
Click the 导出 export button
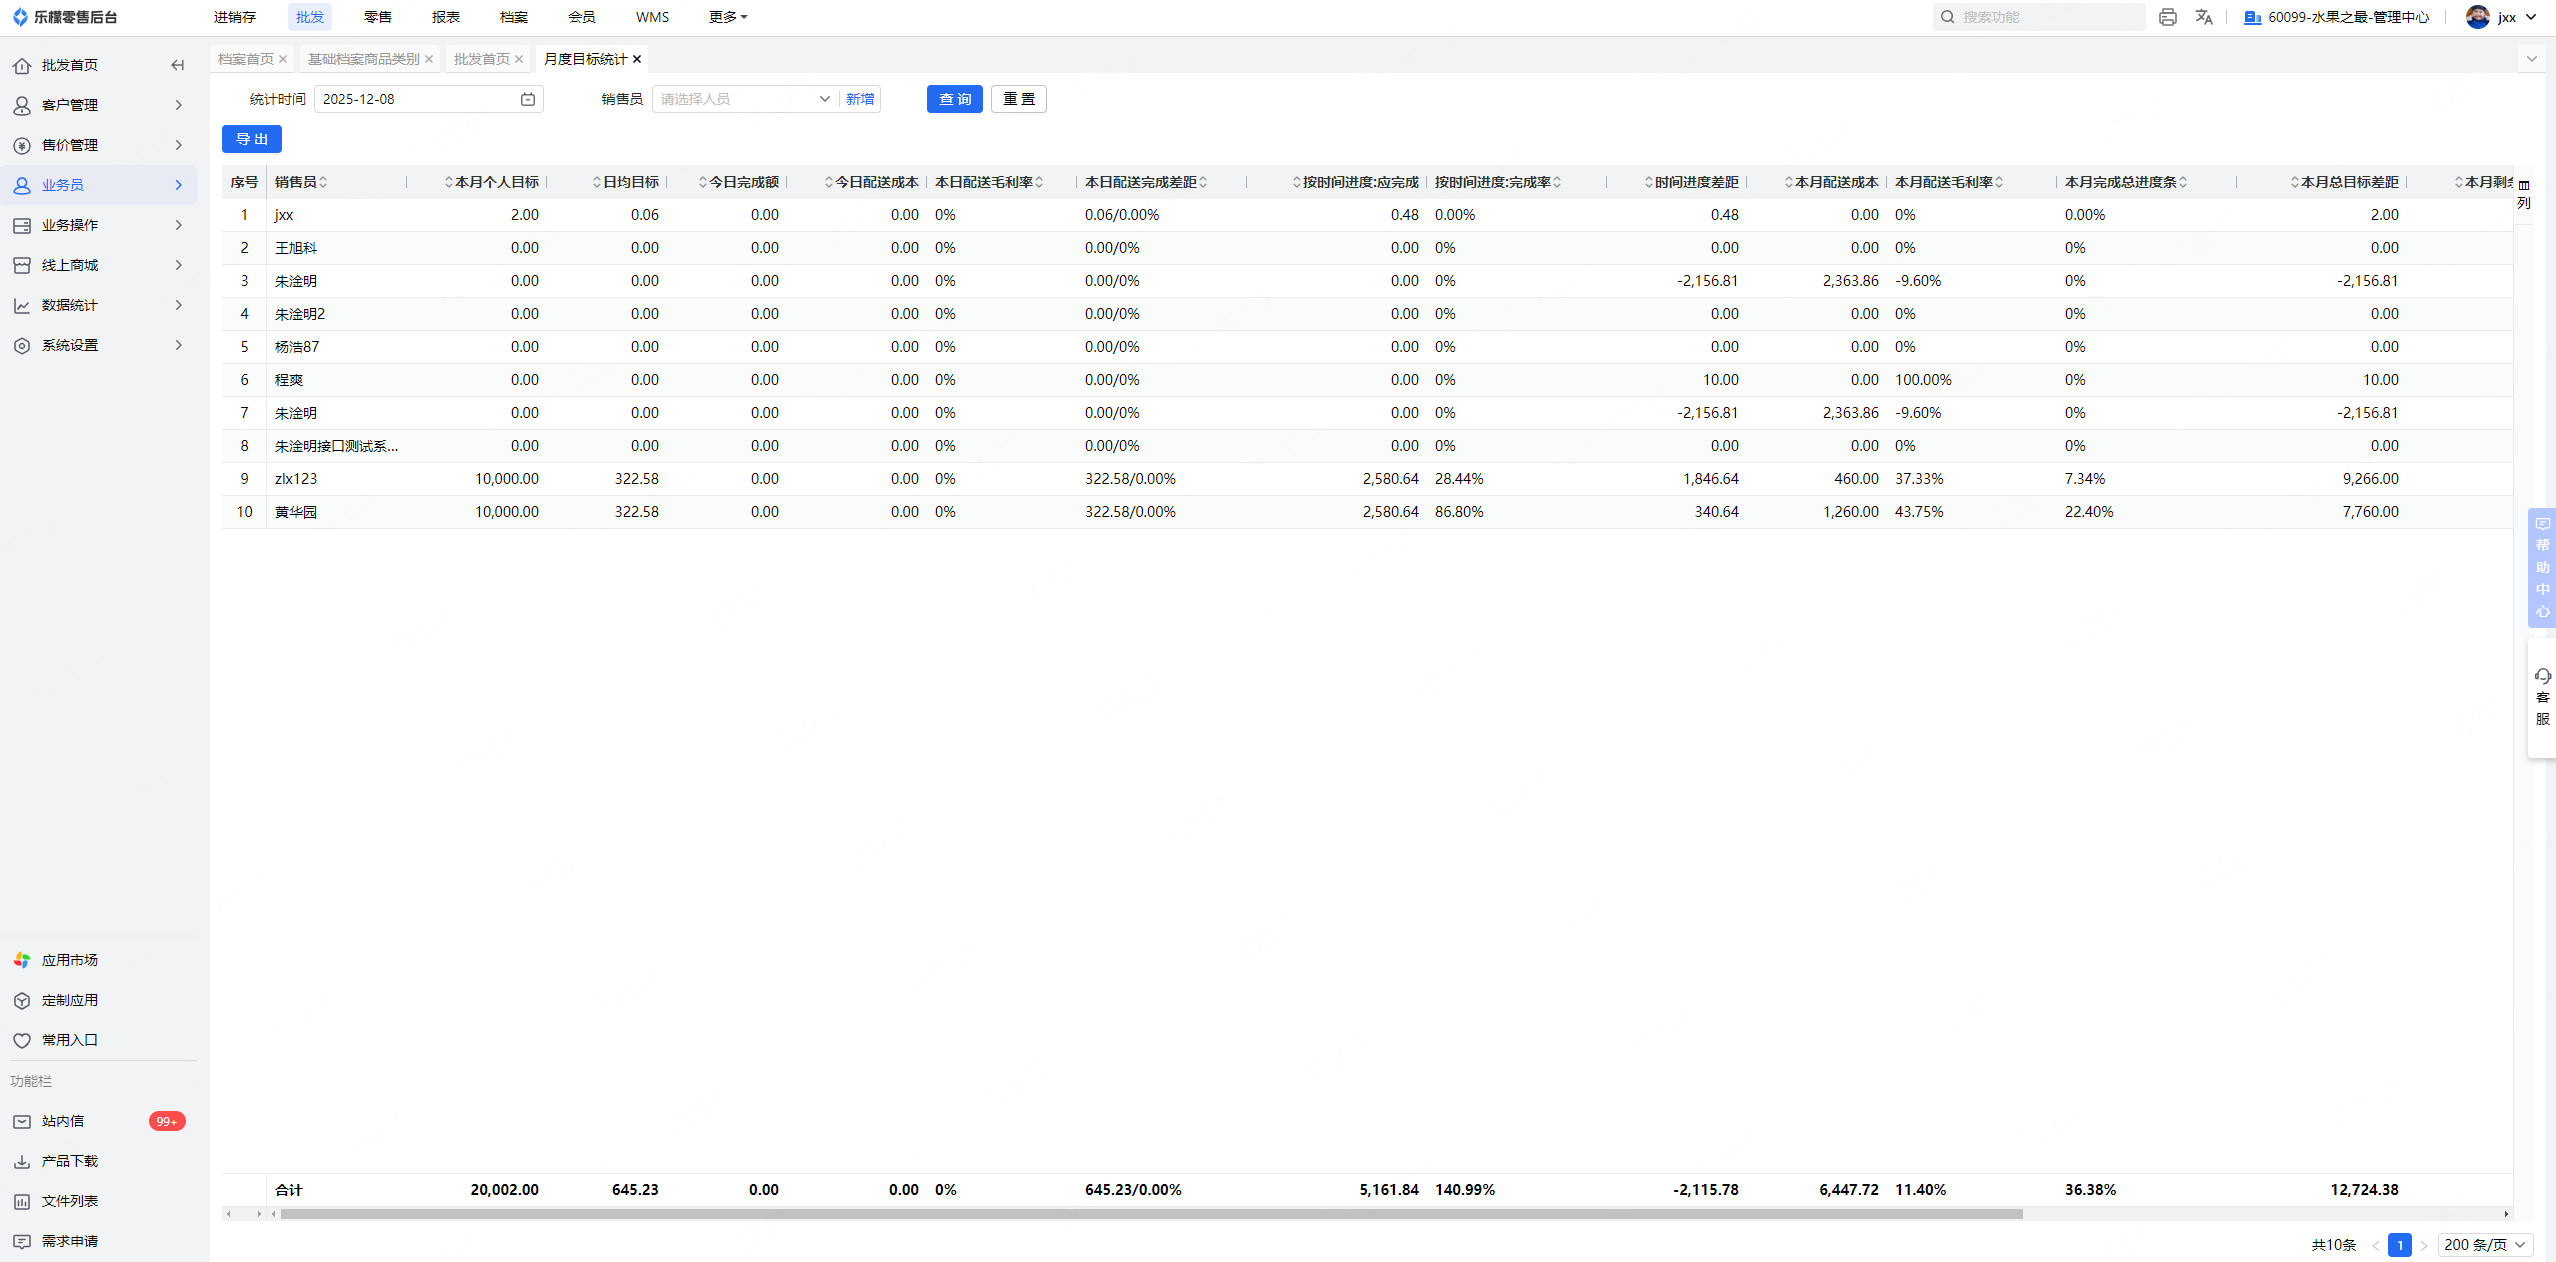(x=252, y=139)
